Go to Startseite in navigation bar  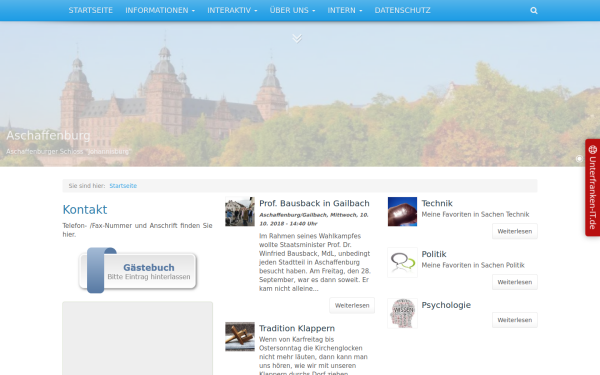[x=91, y=10]
